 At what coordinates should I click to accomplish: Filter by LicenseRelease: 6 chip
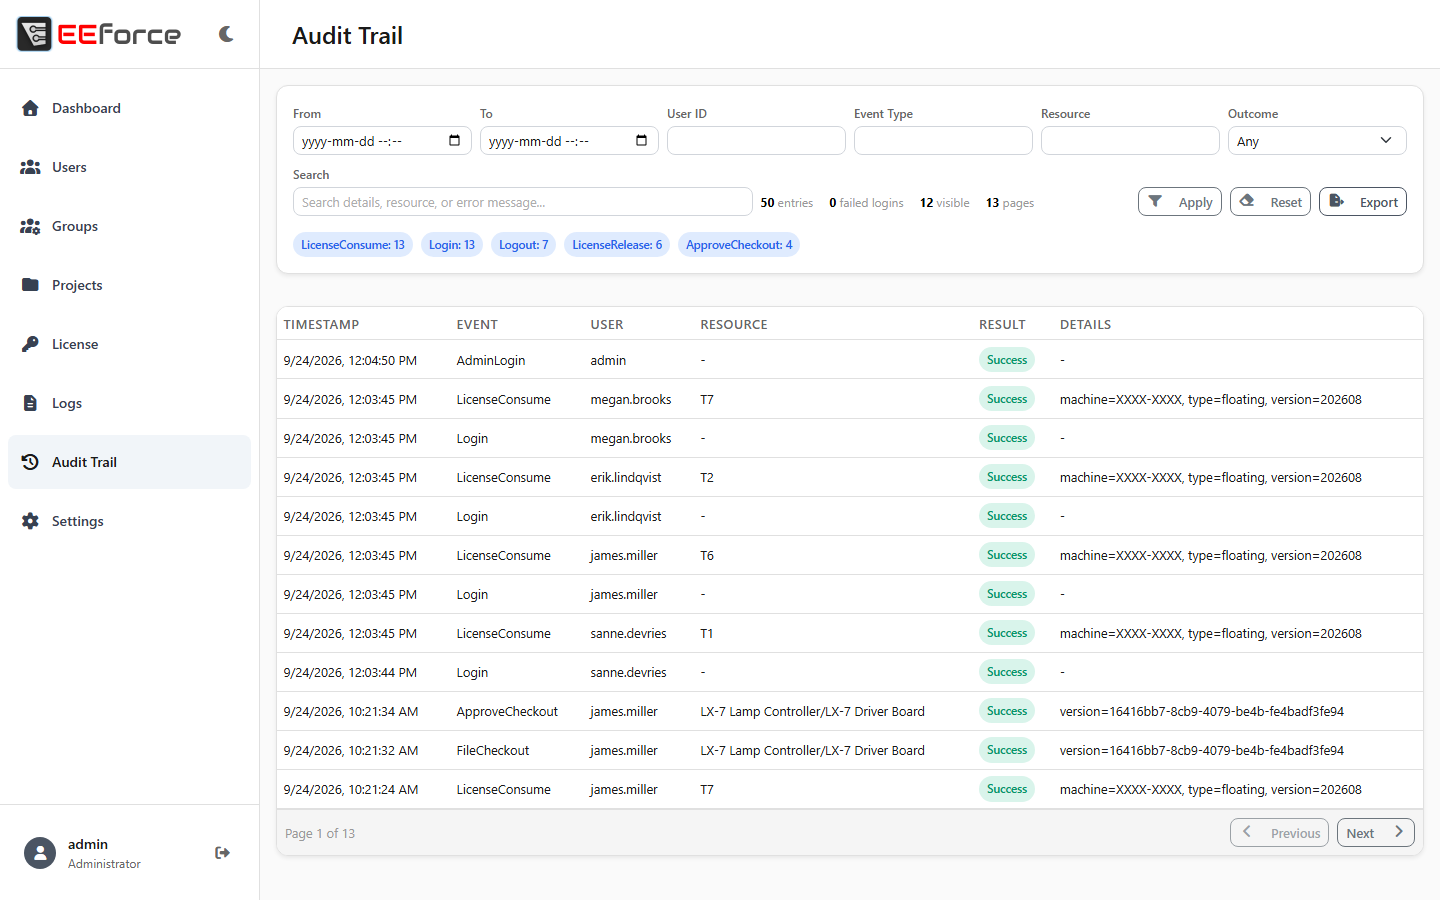click(x=617, y=245)
